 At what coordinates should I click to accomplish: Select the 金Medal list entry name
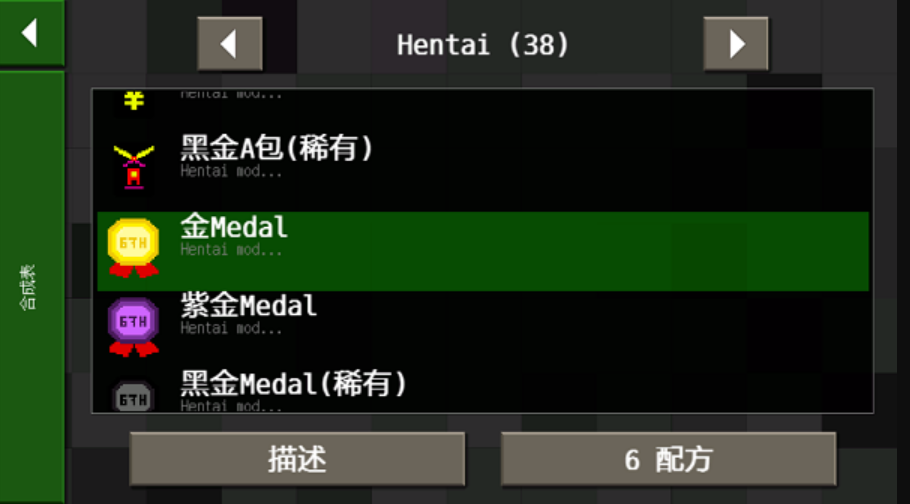(x=234, y=227)
